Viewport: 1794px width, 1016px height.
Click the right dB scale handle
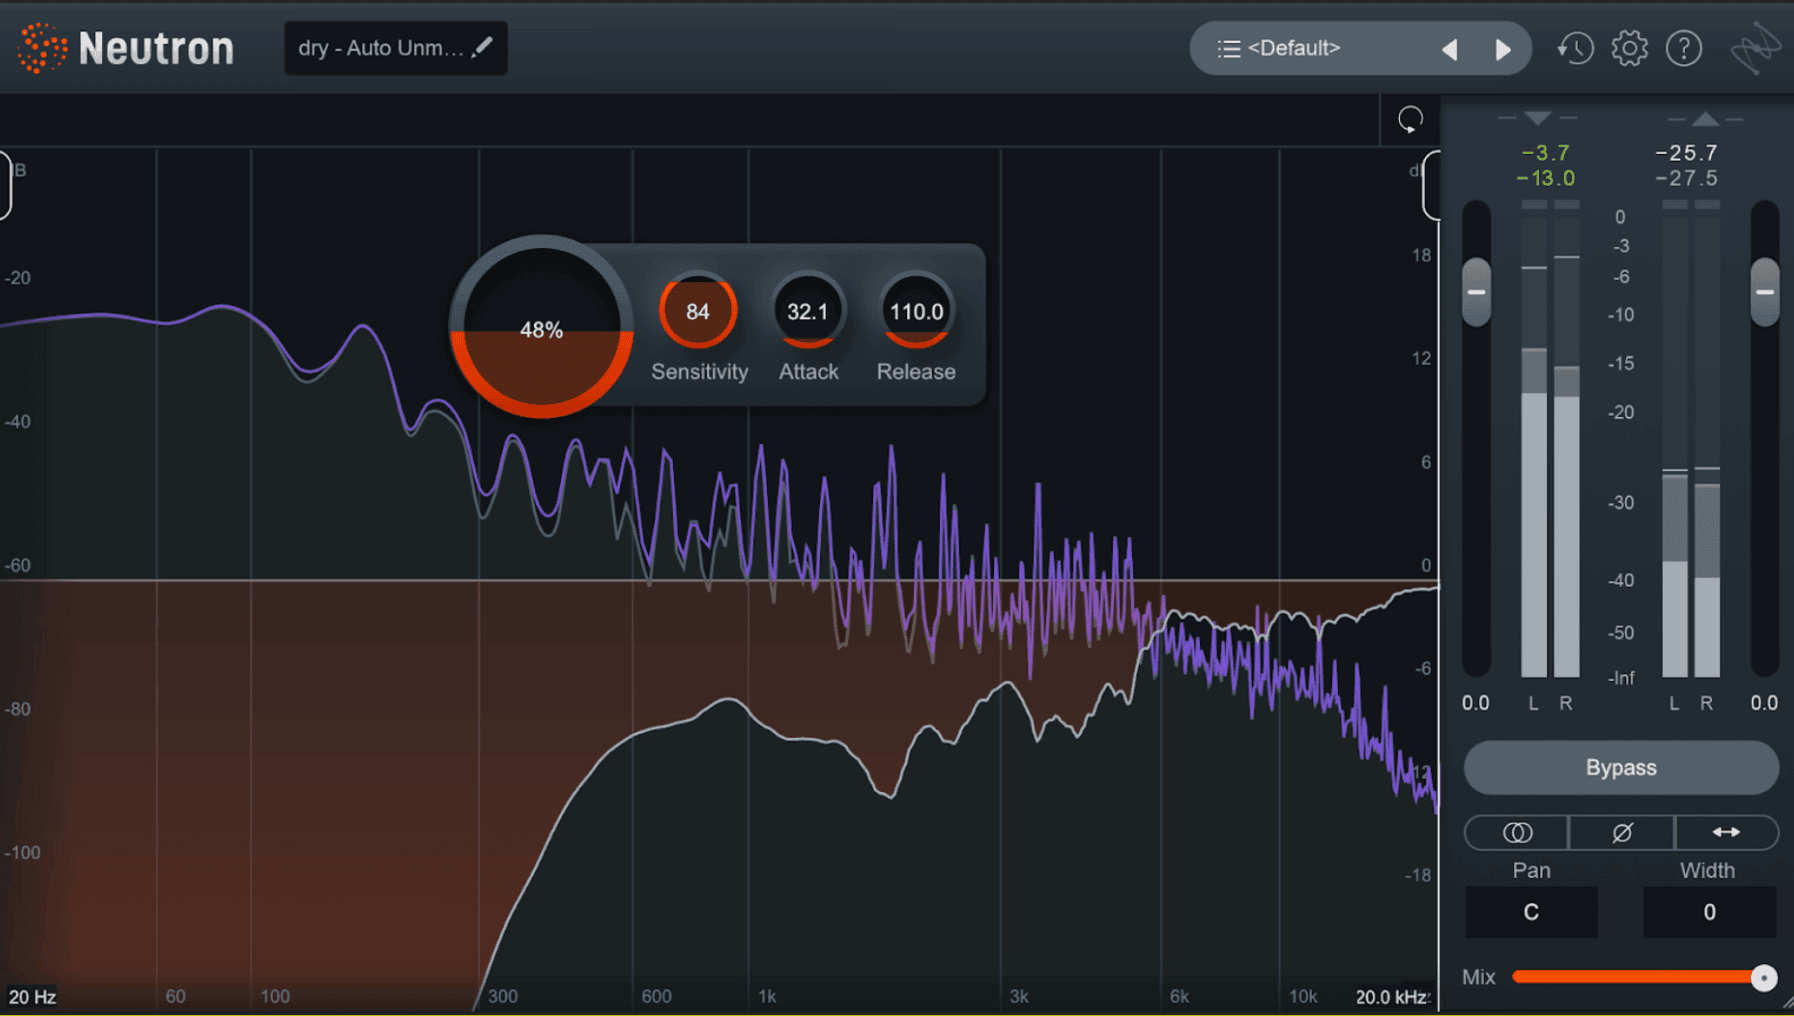pos(1432,185)
